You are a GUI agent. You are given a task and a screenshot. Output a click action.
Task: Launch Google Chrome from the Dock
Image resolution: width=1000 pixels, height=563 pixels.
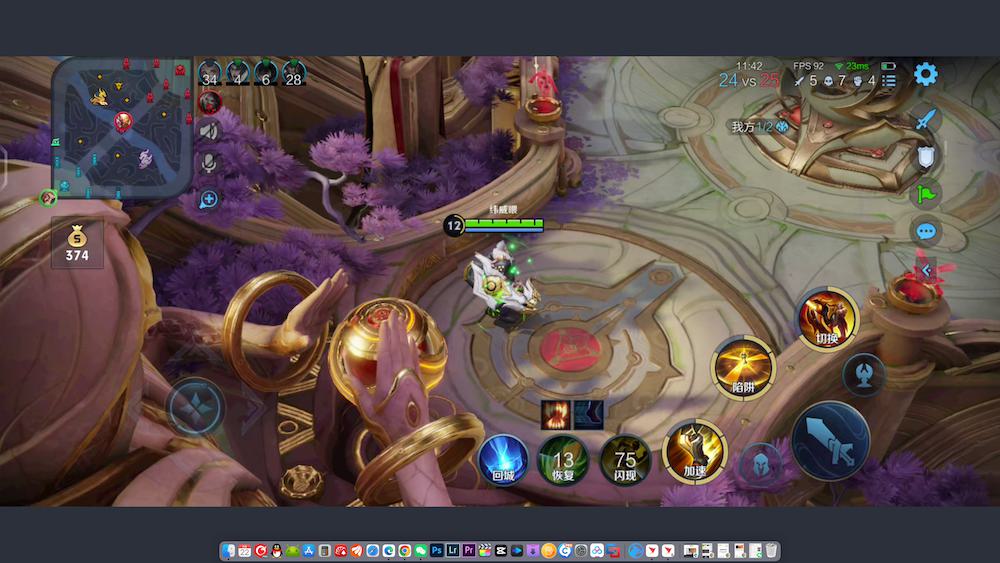[404, 550]
